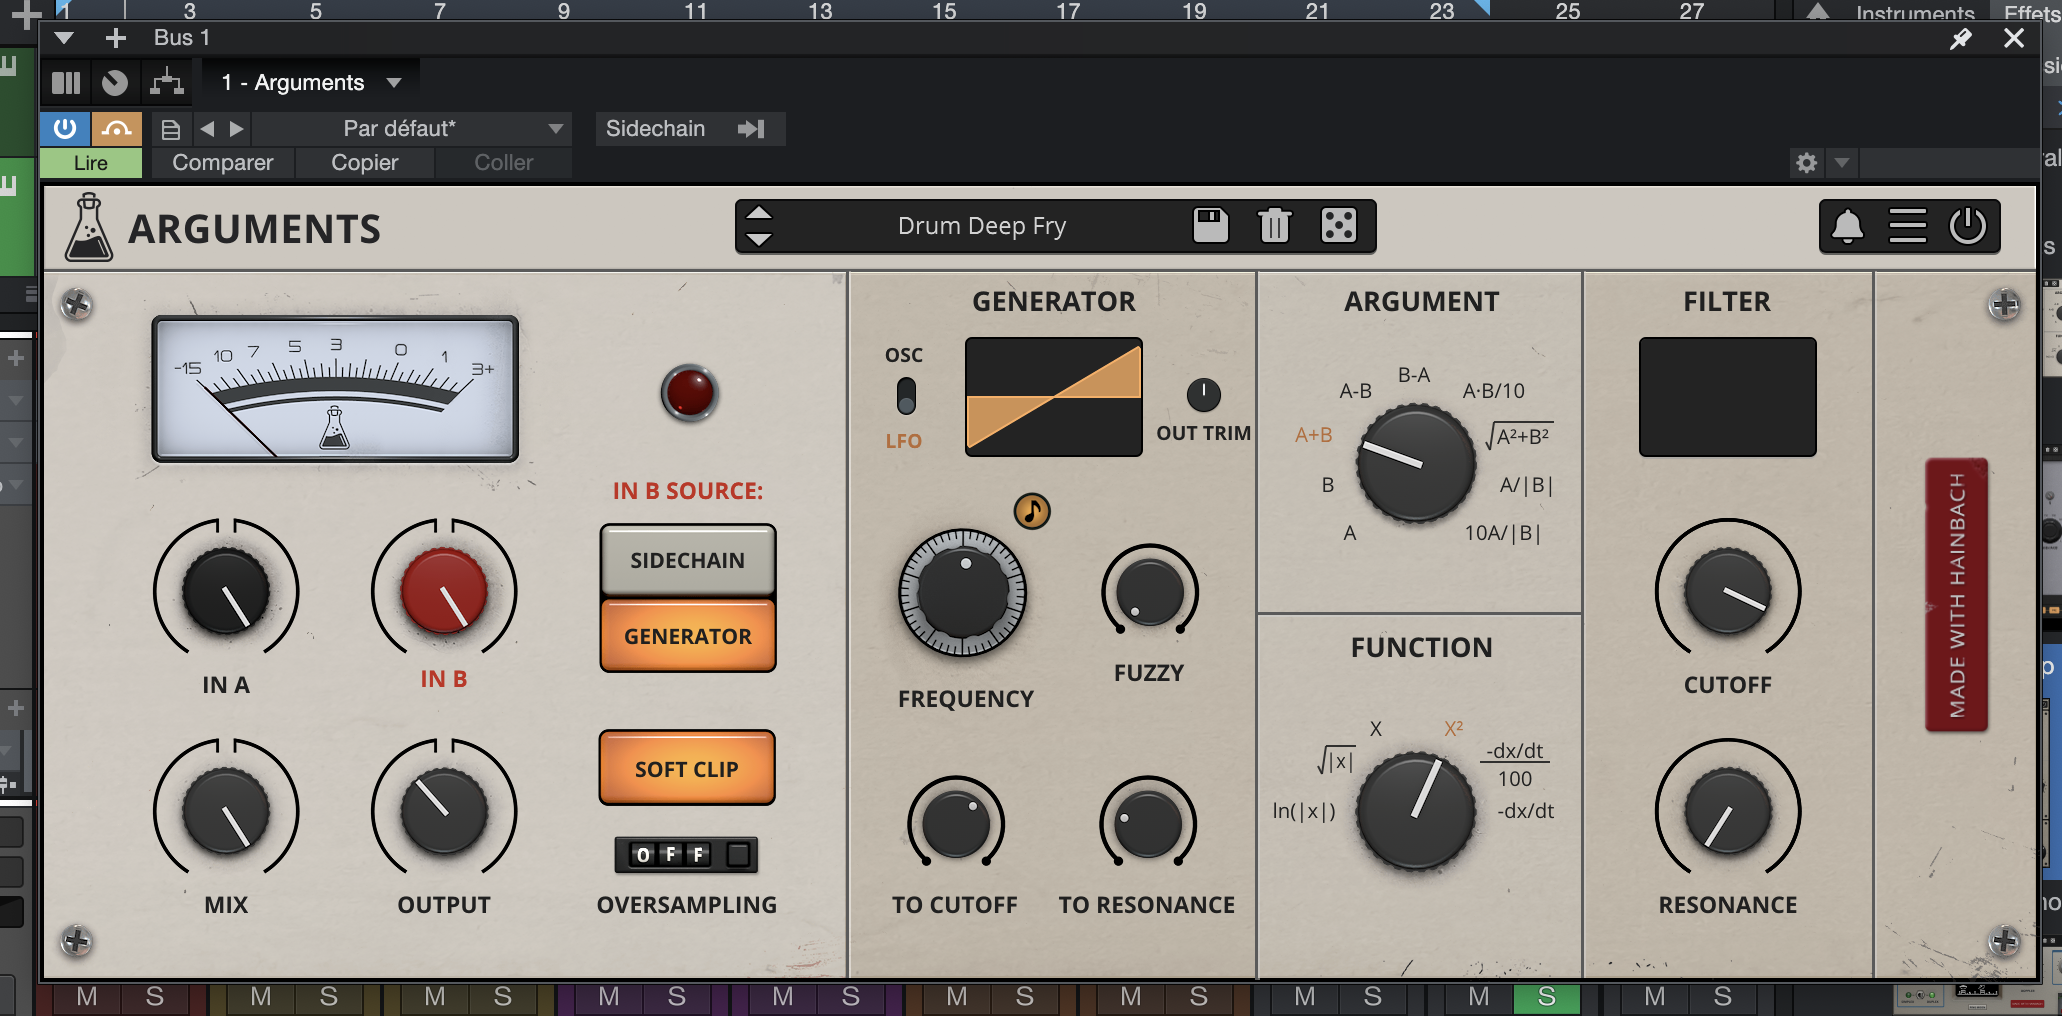Screen dimensions: 2062x1016
Task: Flip the OSC/LFO switch
Action: [906, 396]
